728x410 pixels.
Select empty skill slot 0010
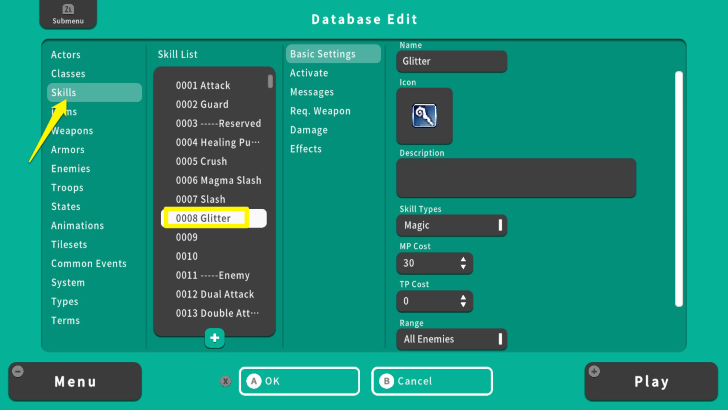coord(214,257)
